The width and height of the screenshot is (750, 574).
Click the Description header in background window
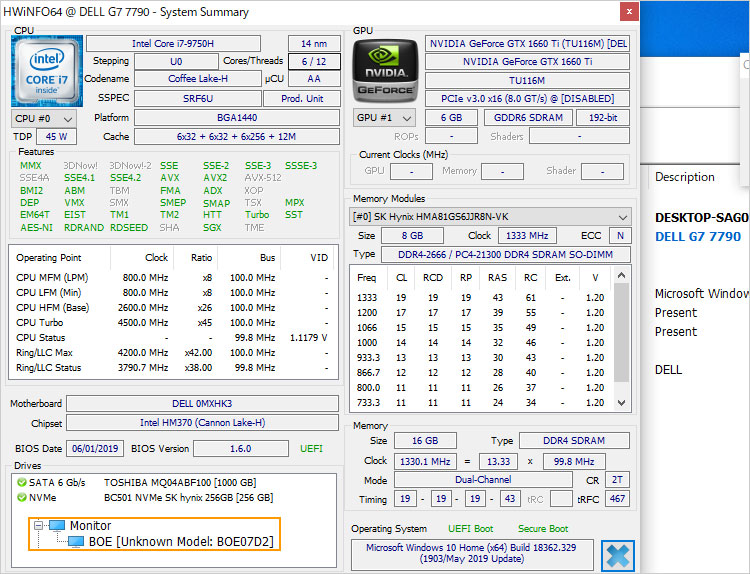pos(684,177)
